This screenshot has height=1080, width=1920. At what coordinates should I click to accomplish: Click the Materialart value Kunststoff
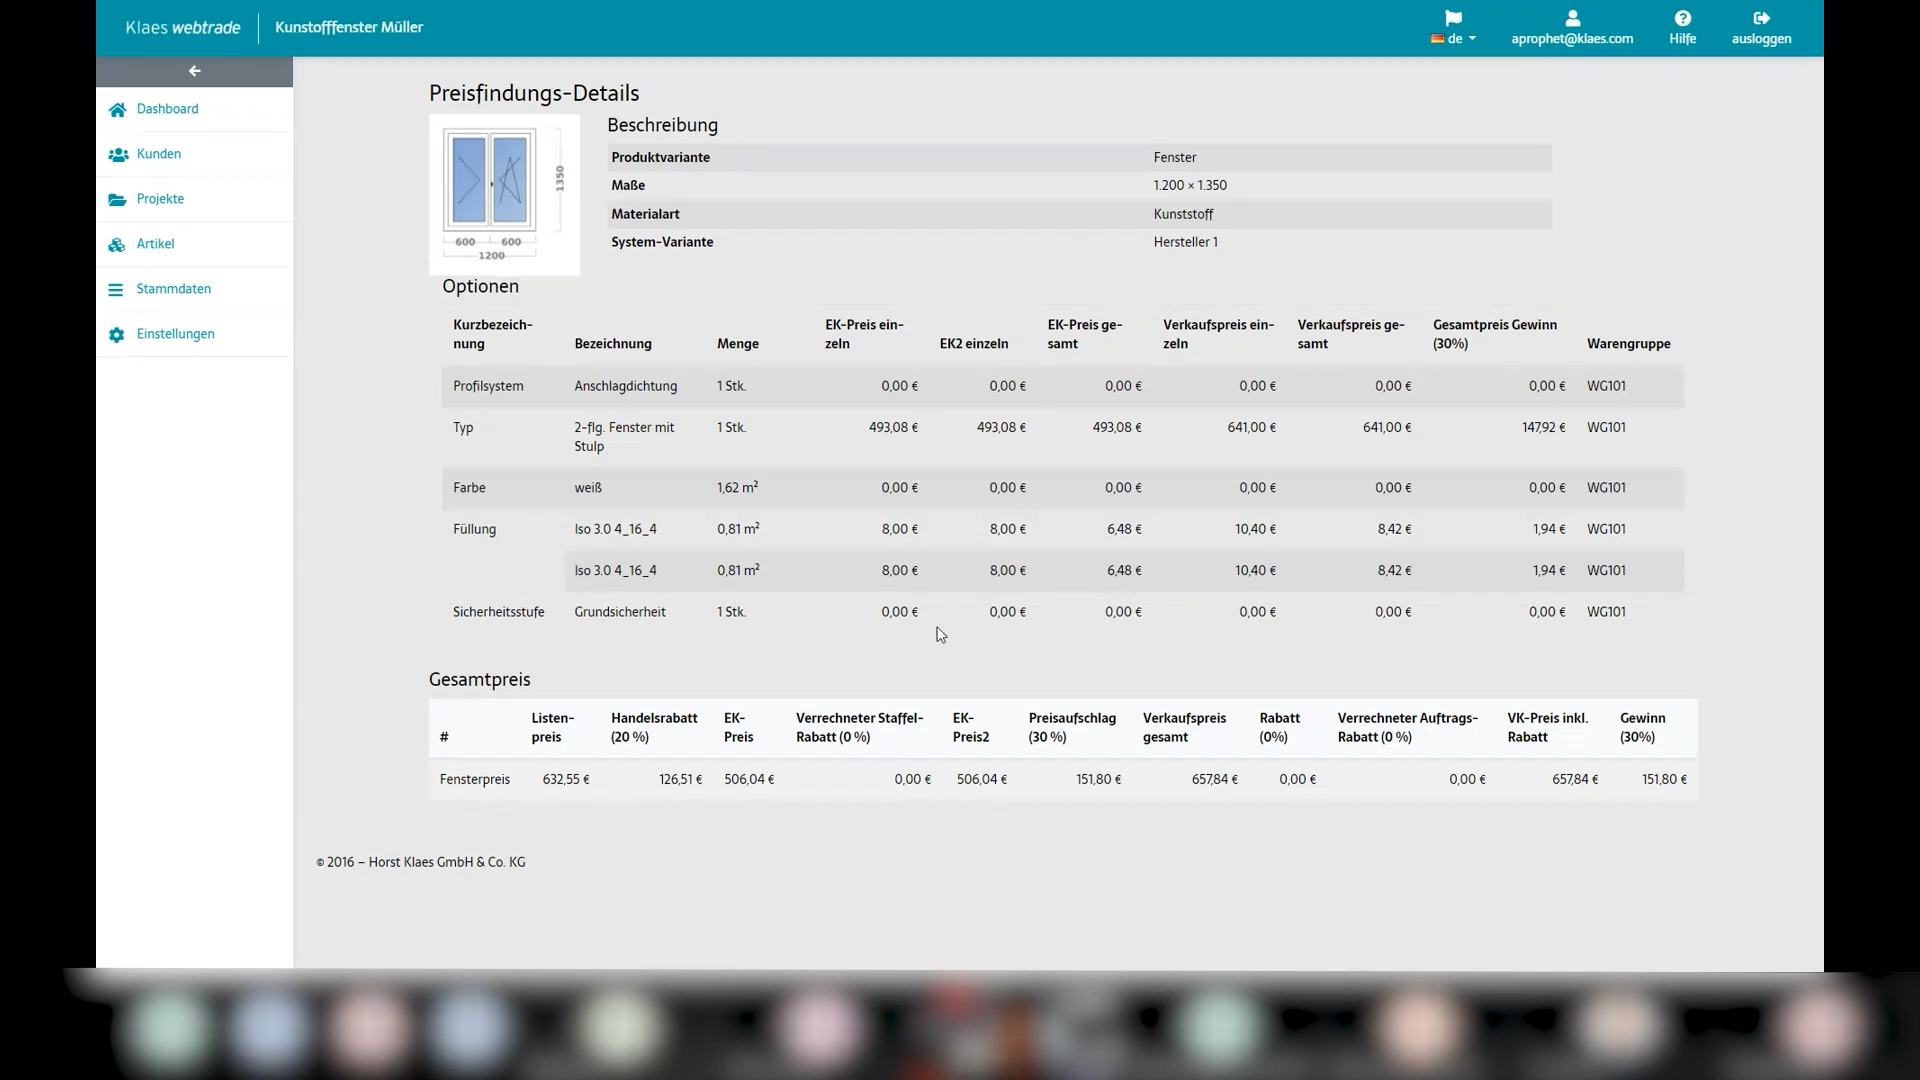[x=1183, y=214]
